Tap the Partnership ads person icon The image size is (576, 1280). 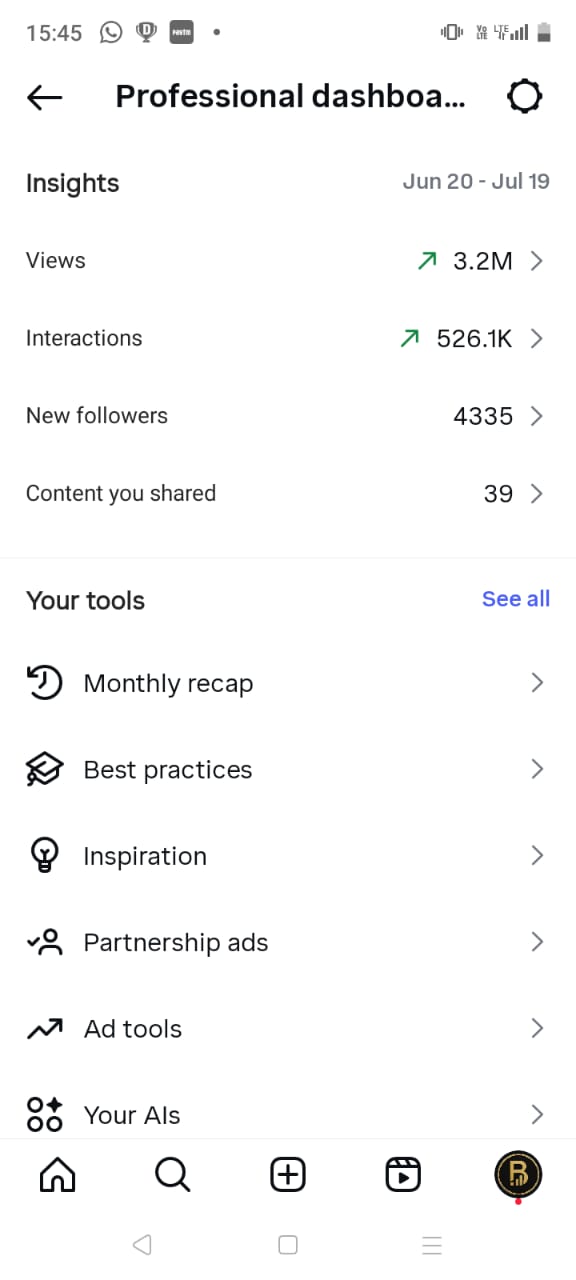[44, 942]
